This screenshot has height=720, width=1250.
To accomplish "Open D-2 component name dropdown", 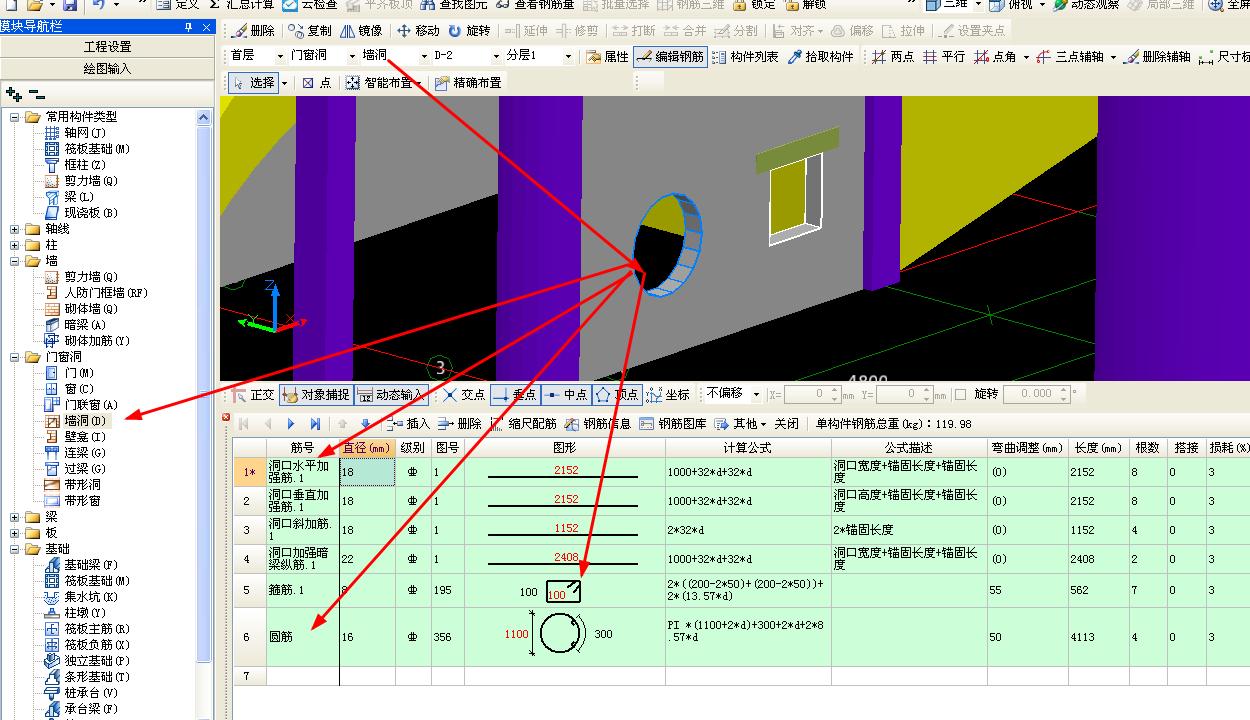I will point(496,56).
